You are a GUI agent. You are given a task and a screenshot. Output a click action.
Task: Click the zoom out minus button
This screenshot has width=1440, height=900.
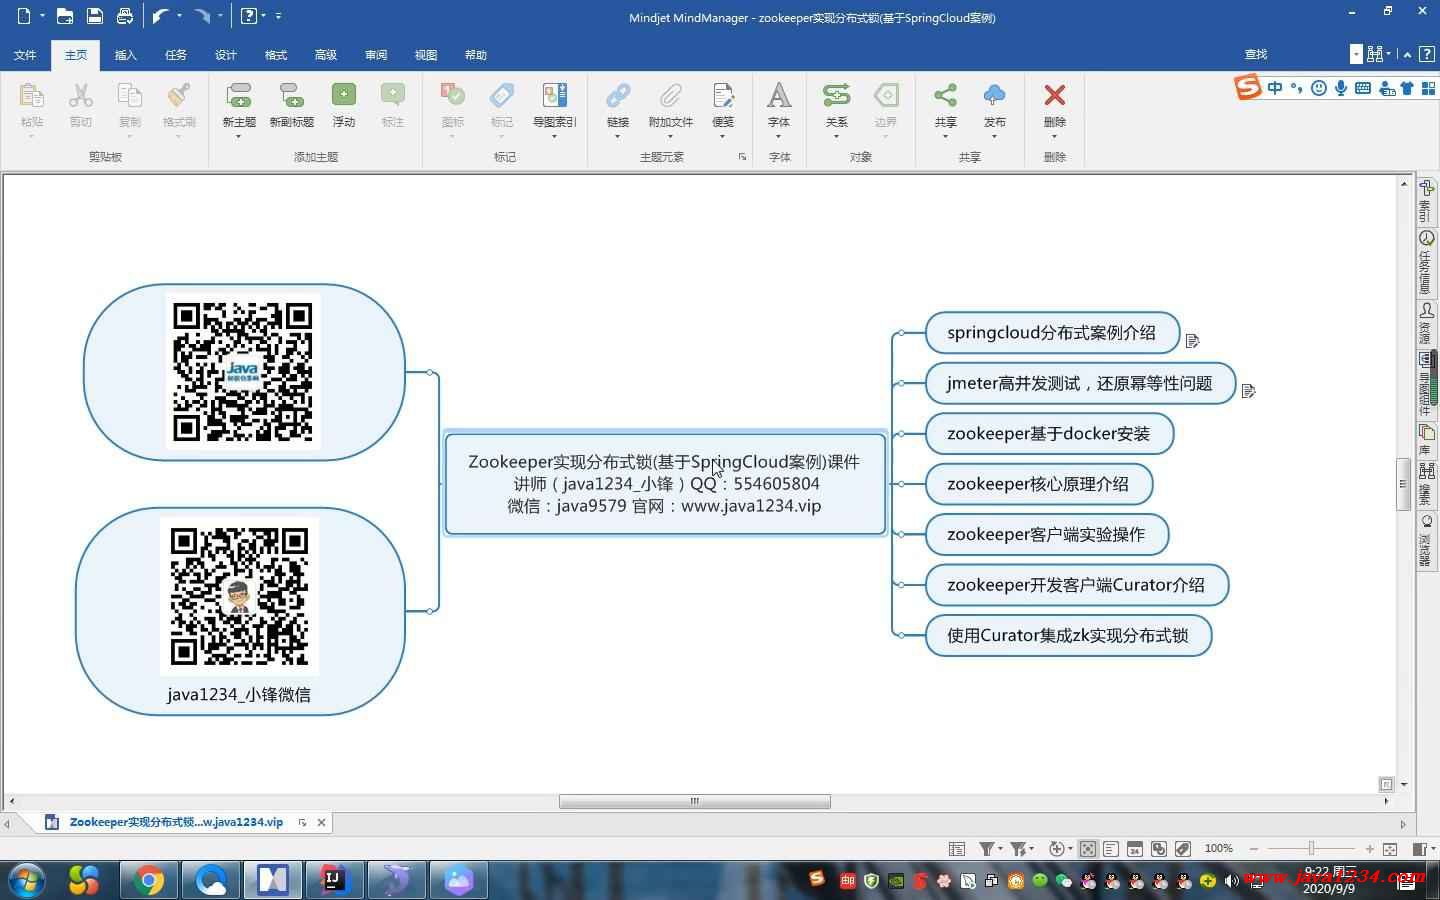1254,848
